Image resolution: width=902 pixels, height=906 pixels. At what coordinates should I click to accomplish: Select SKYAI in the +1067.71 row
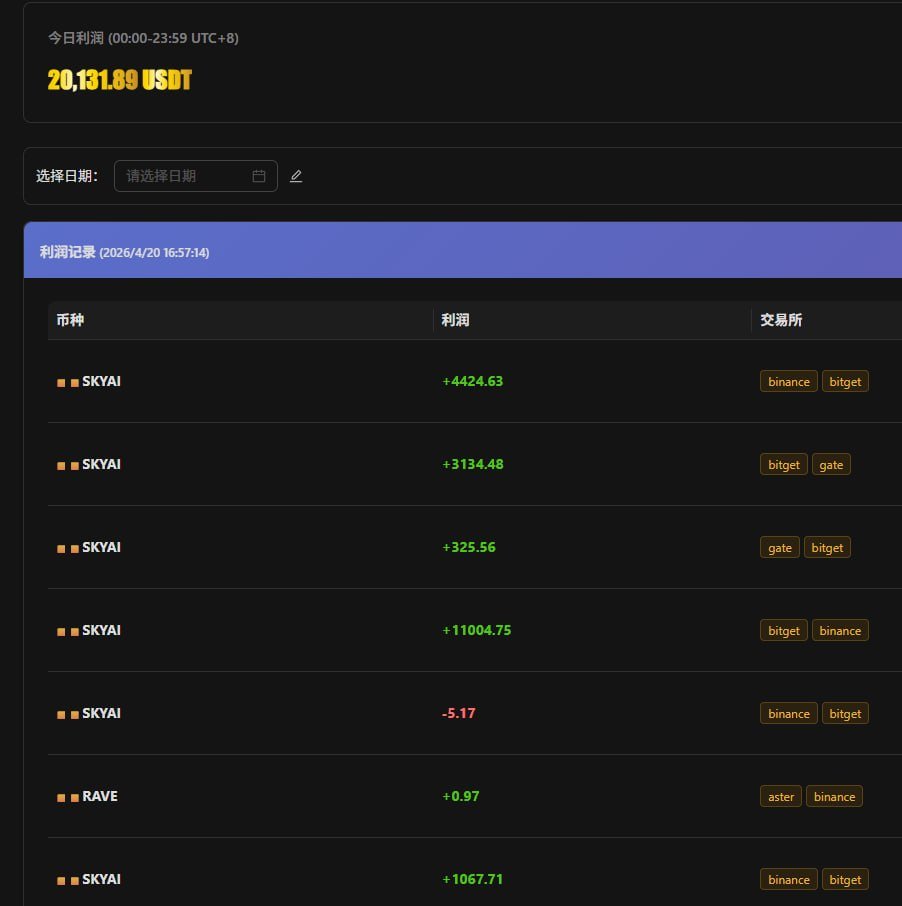101,879
